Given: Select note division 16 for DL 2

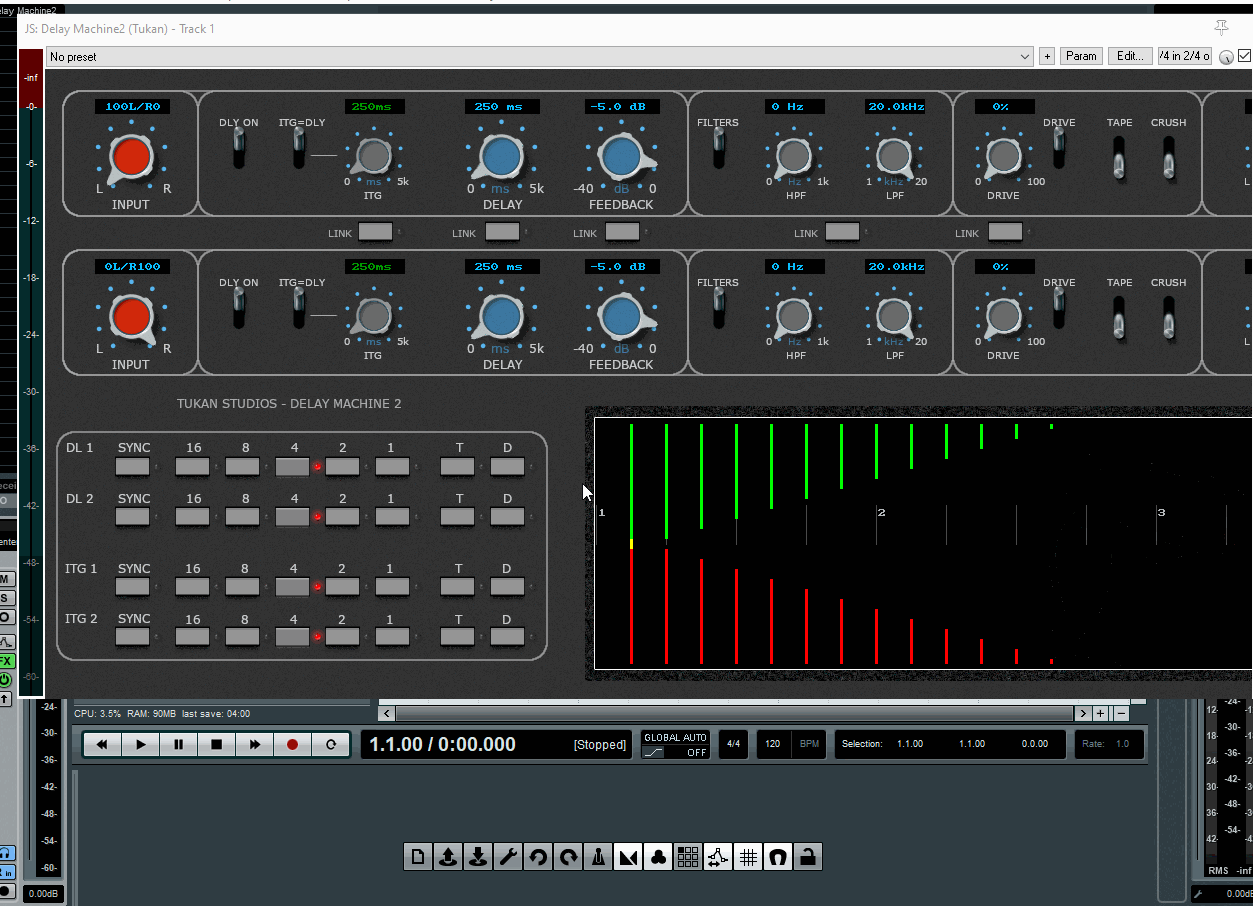Looking at the screenshot, I should (x=193, y=516).
